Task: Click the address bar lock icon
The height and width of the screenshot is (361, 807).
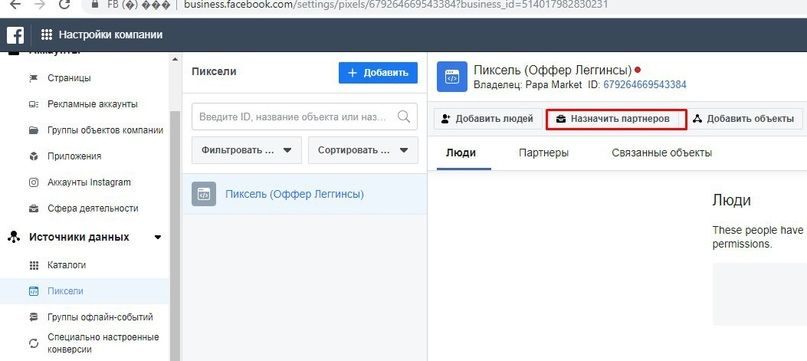Action: 94,4
